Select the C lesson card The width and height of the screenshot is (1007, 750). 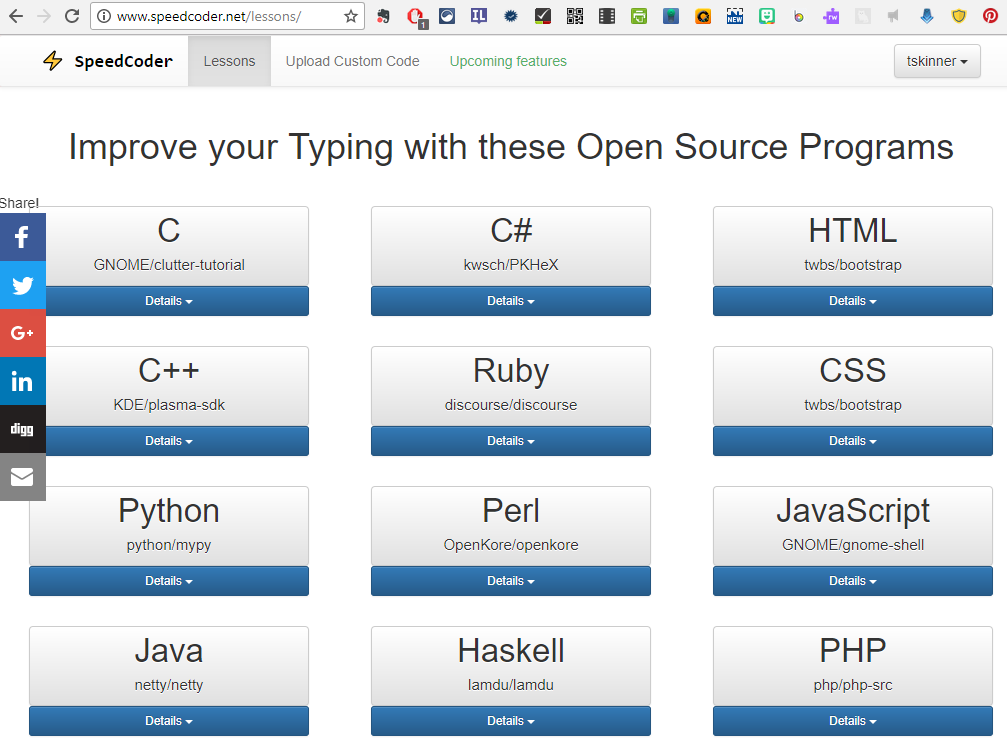pos(169,247)
